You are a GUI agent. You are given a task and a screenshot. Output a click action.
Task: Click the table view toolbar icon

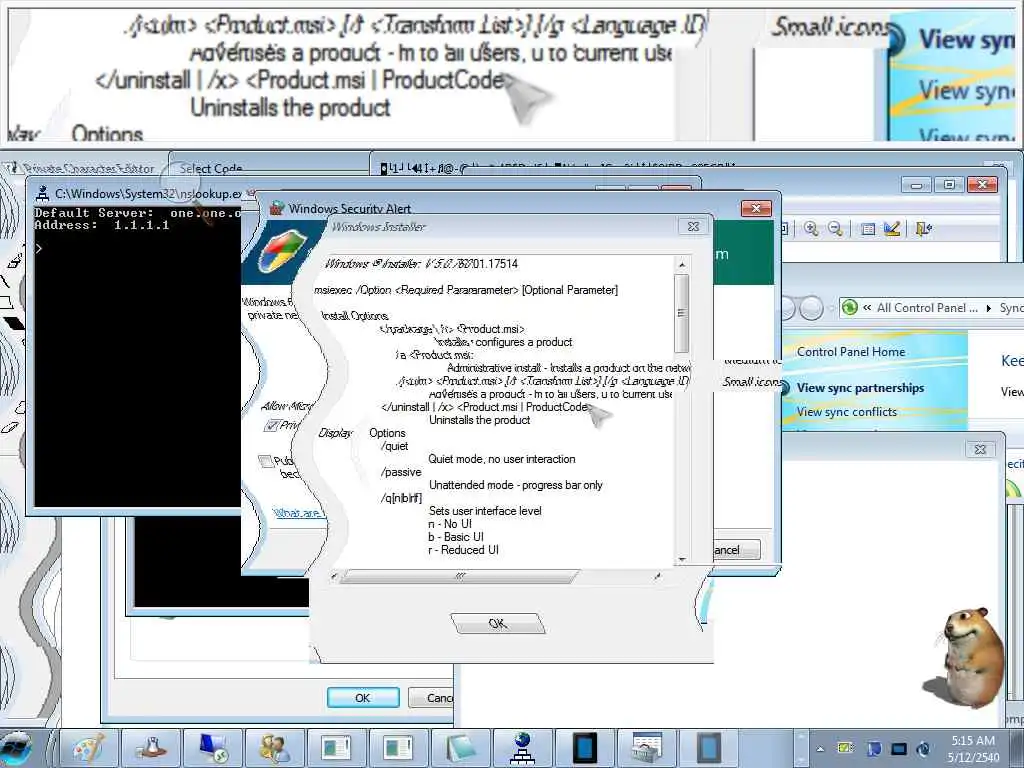[x=868, y=229]
